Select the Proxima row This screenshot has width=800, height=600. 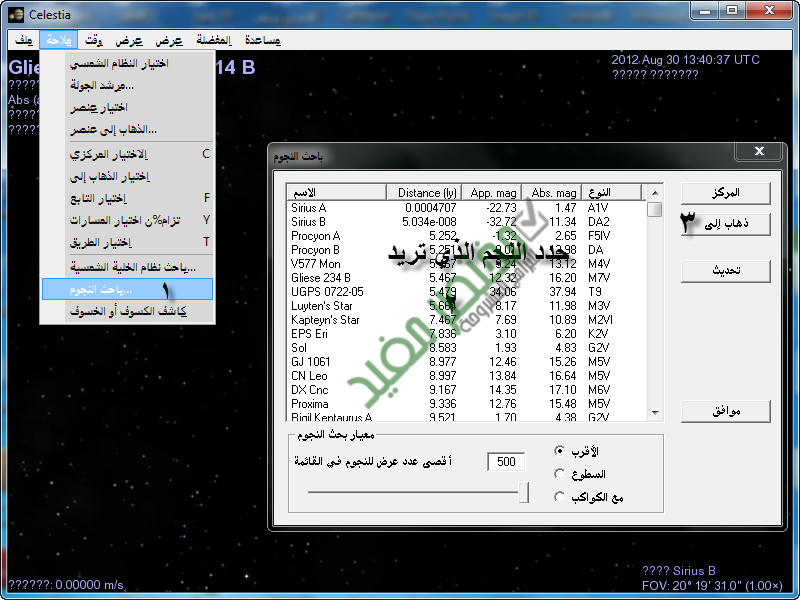(x=466, y=404)
